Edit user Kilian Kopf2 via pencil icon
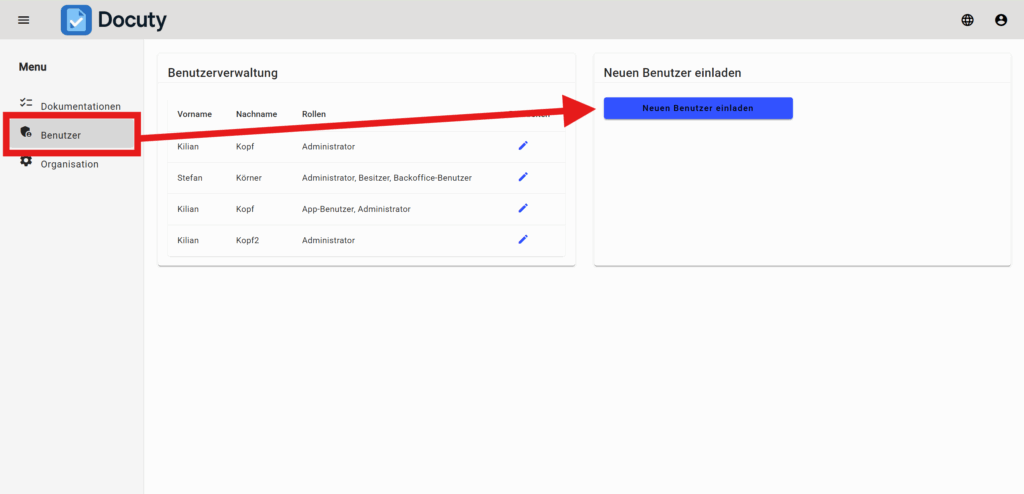This screenshot has width=1024, height=494. pos(522,240)
